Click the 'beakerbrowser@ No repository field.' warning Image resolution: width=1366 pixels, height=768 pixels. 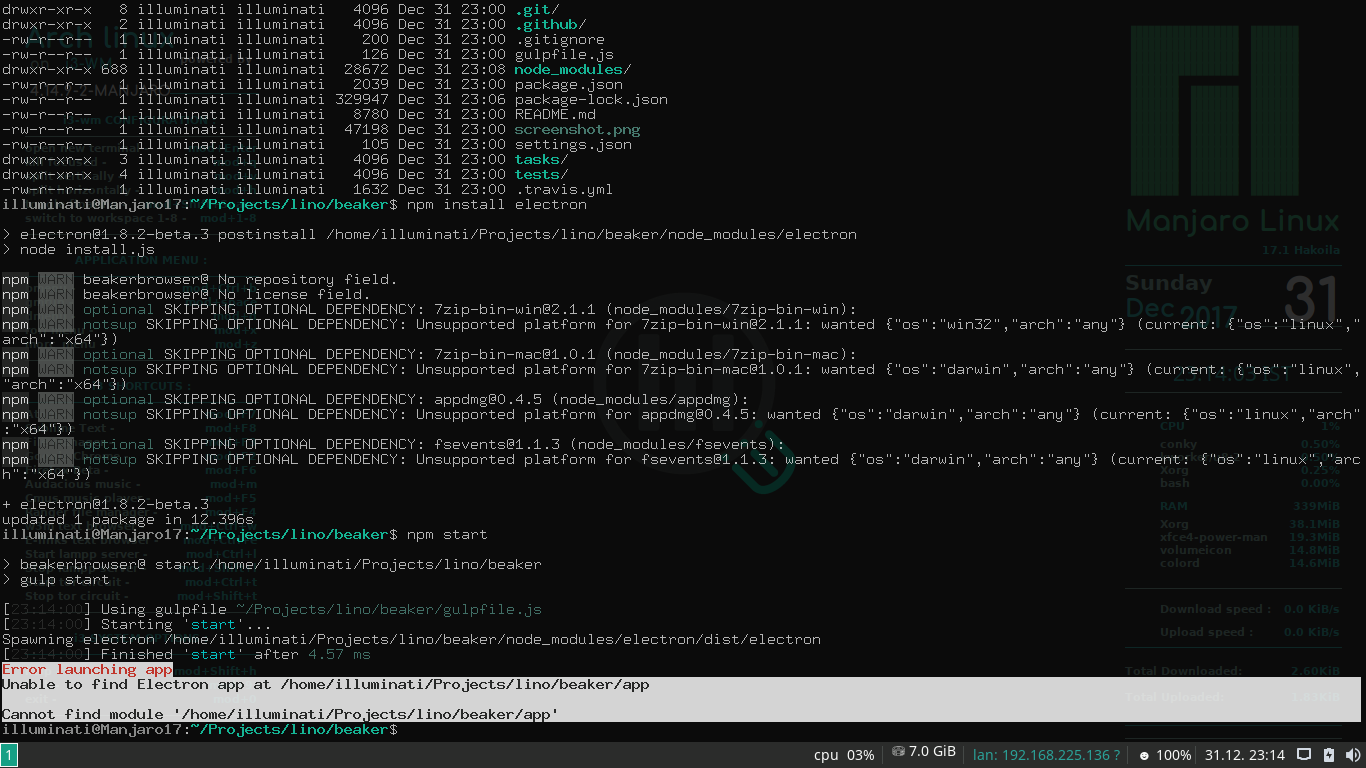[200, 279]
